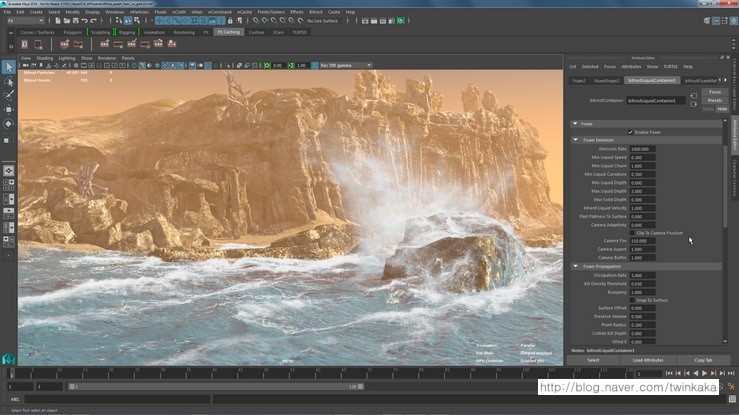739x415 pixels.
Task: Open the viewport Shading menu
Action: (45, 58)
